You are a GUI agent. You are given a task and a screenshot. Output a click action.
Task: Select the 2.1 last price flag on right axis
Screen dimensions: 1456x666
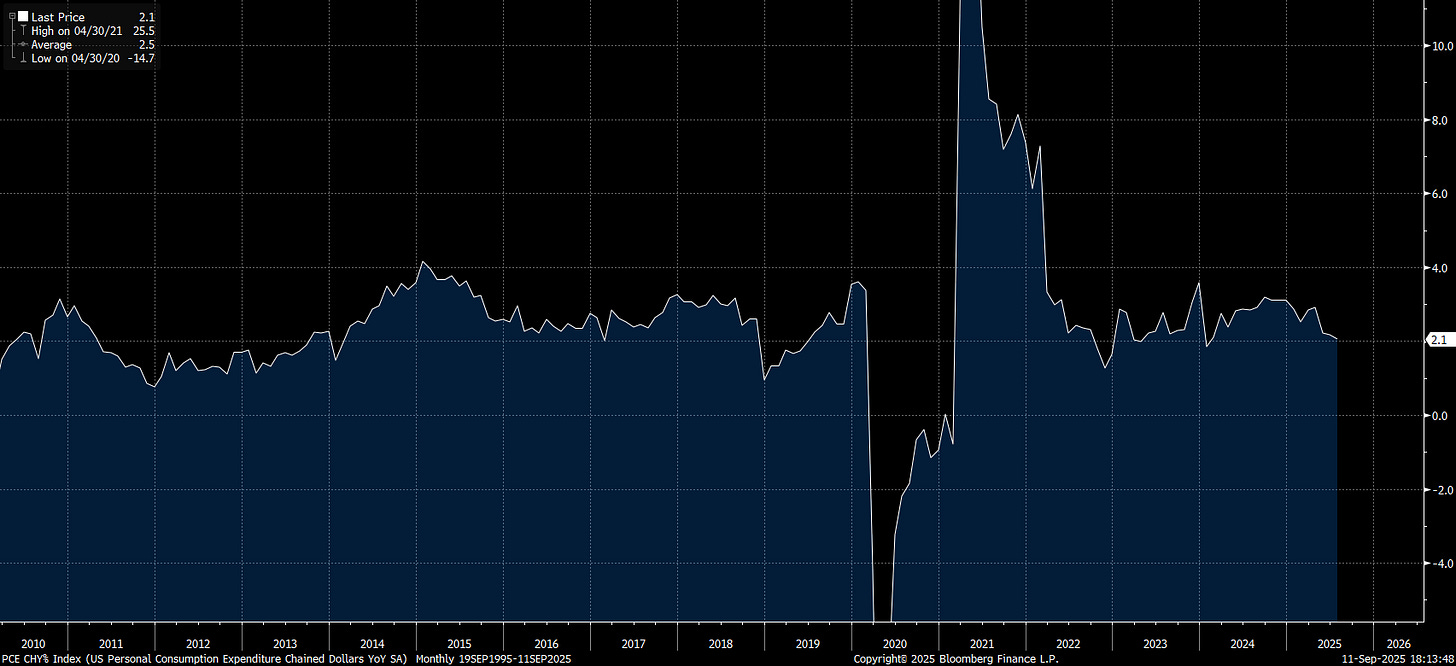[1440, 340]
